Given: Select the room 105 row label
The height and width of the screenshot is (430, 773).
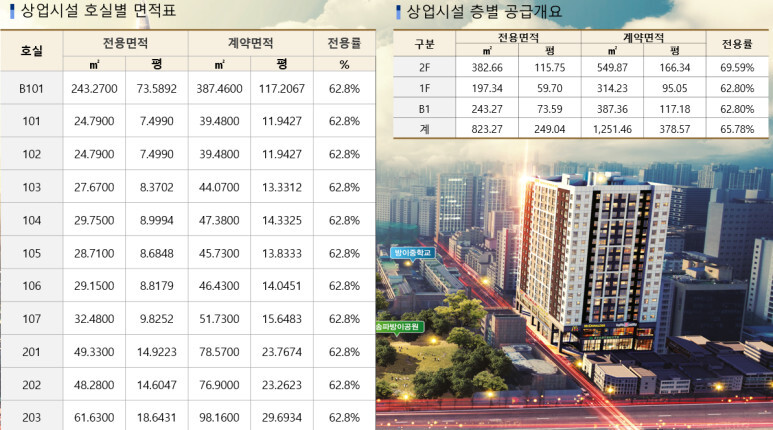Looking at the screenshot, I should tap(32, 253).
